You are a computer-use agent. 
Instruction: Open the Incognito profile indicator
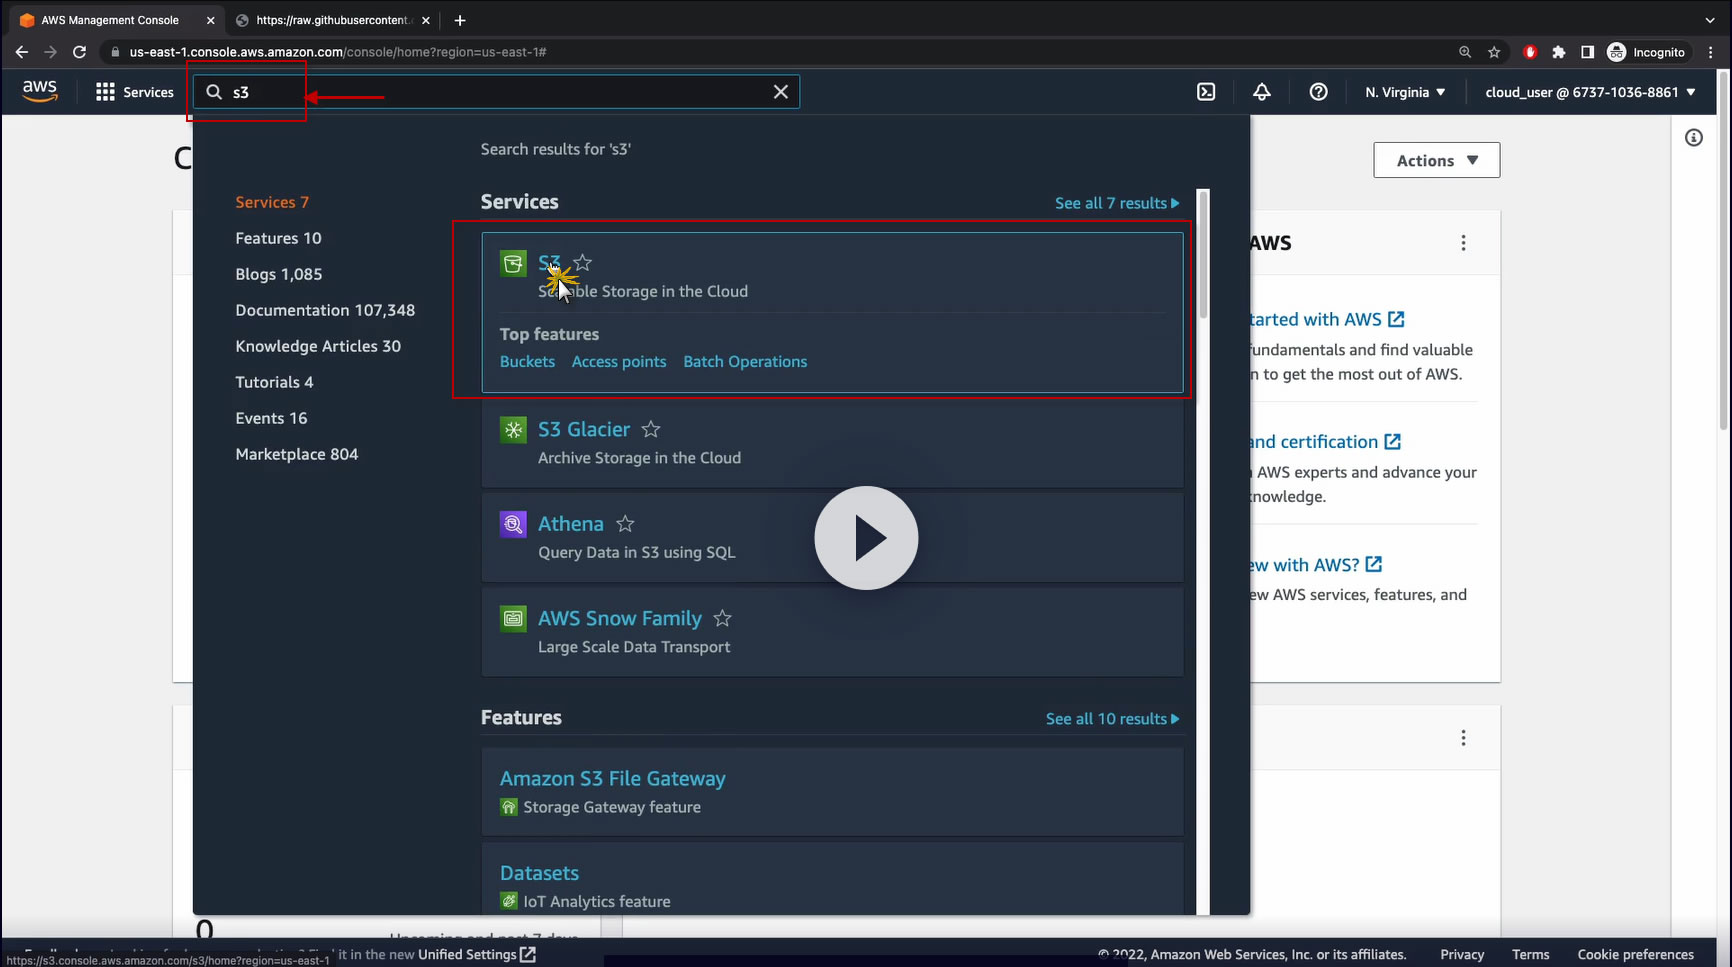point(1646,52)
